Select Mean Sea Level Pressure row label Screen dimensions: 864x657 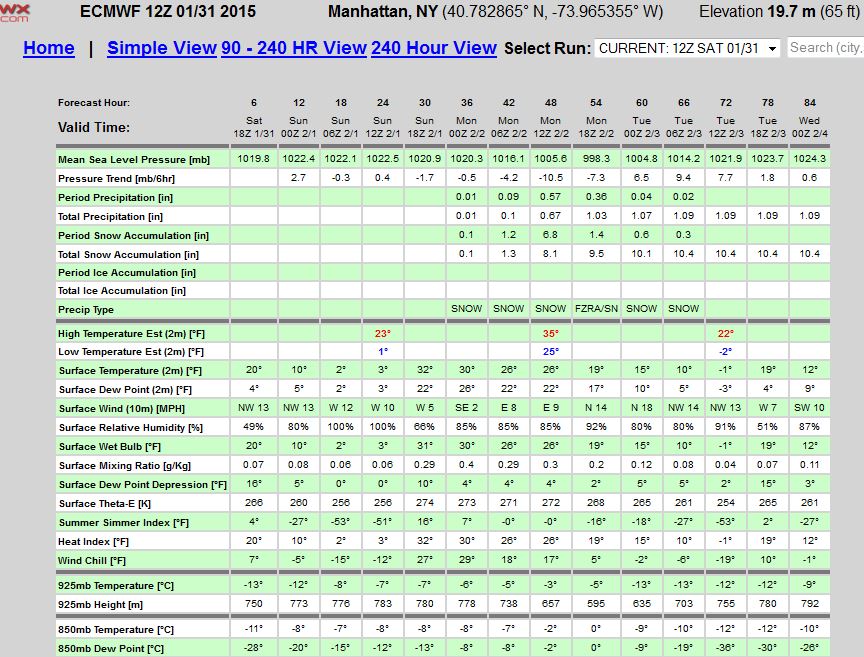pyautogui.click(x=134, y=160)
